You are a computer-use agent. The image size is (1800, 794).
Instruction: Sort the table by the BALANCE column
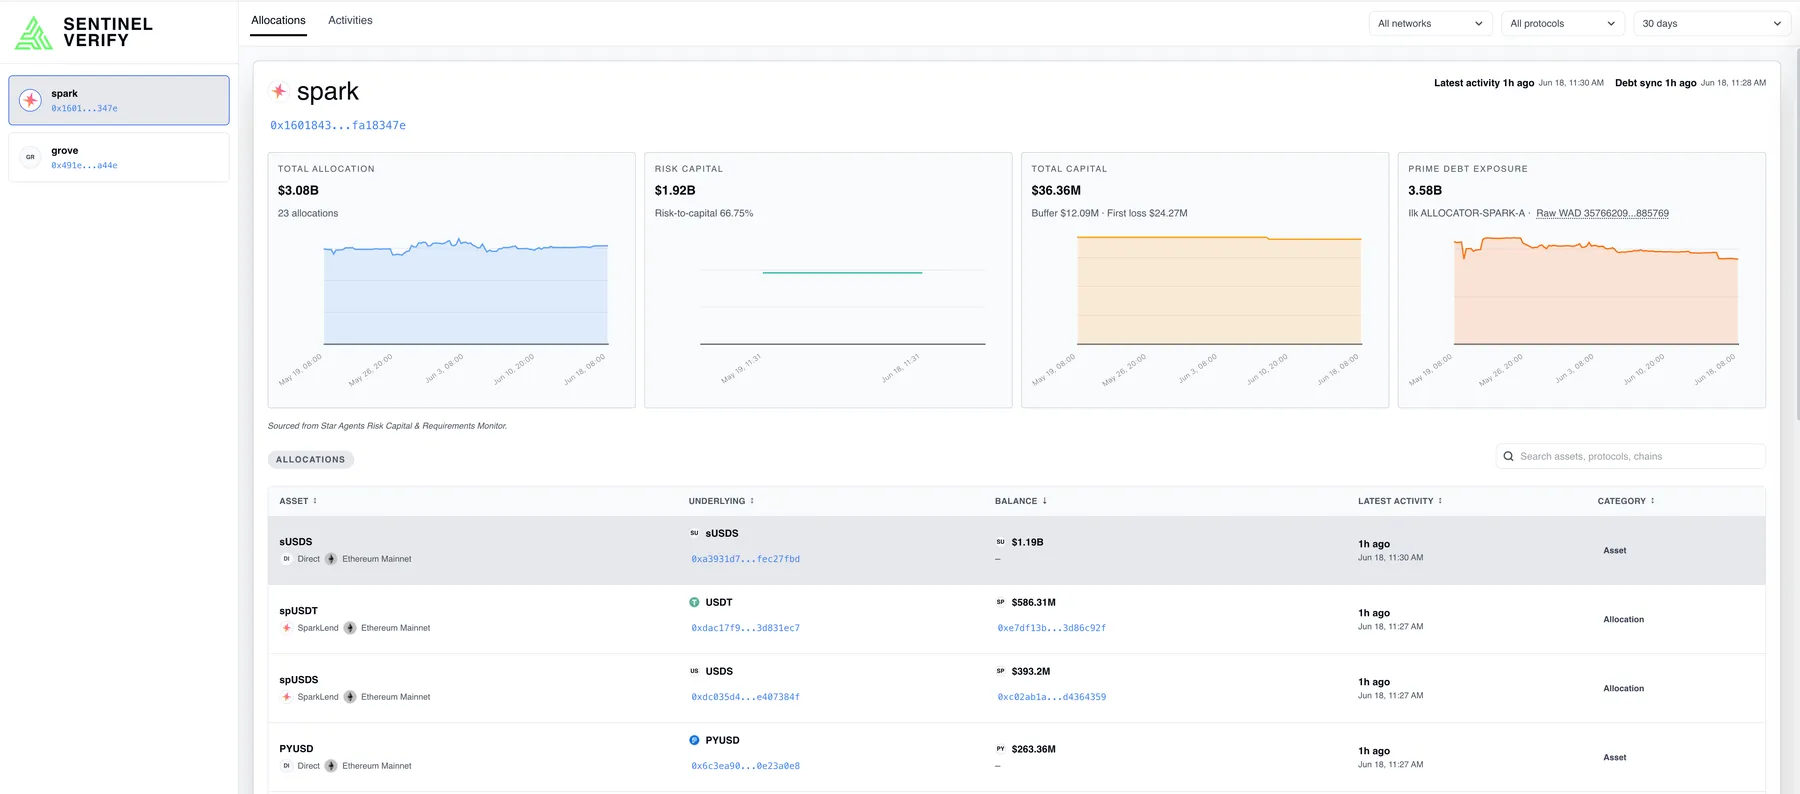point(1021,501)
